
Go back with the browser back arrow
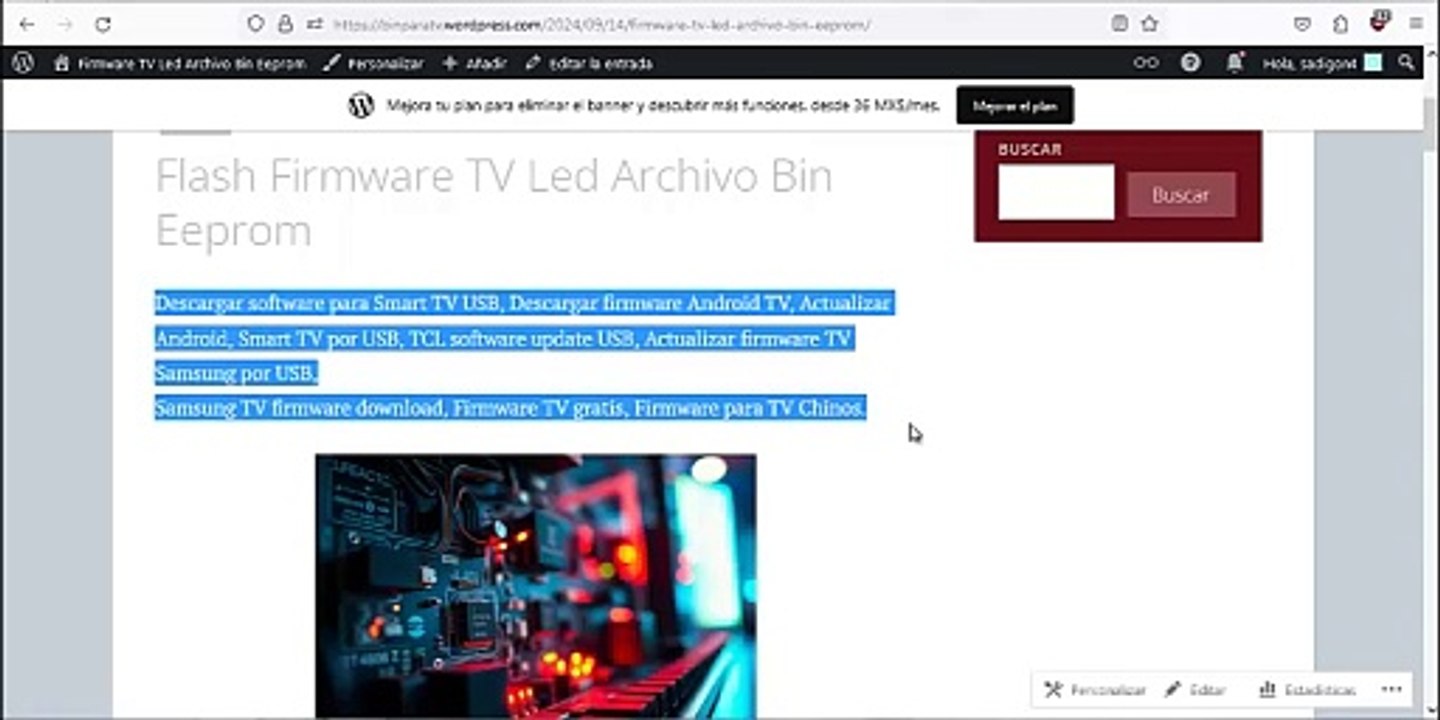[x=28, y=24]
